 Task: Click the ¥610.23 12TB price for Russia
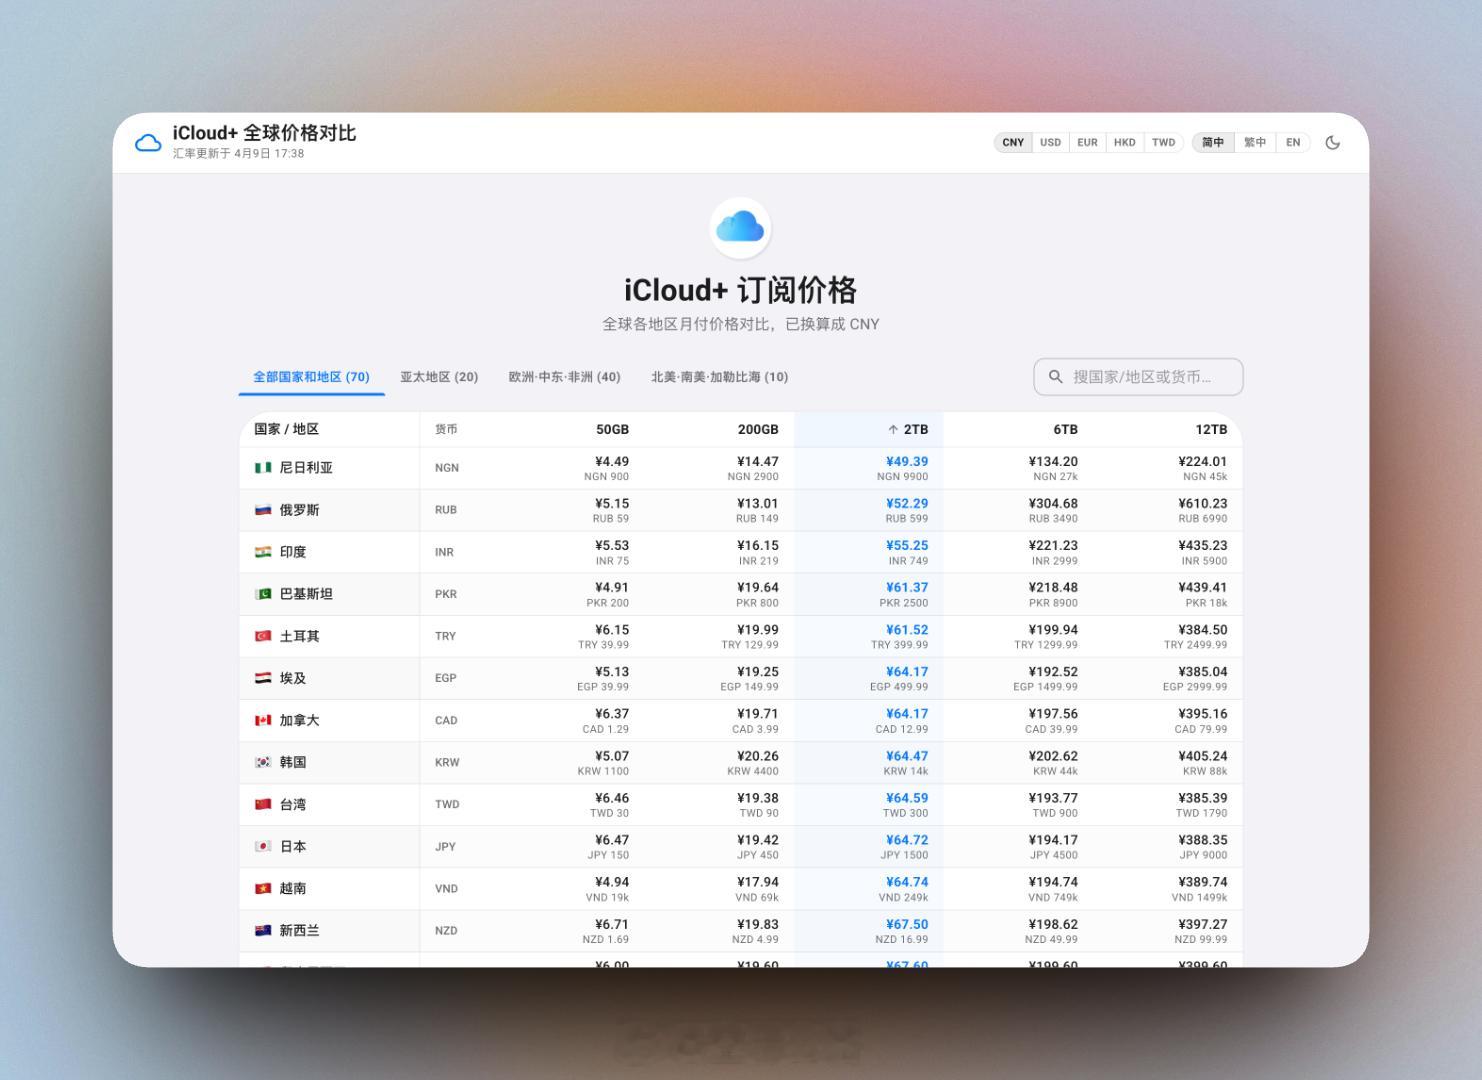(x=1202, y=503)
